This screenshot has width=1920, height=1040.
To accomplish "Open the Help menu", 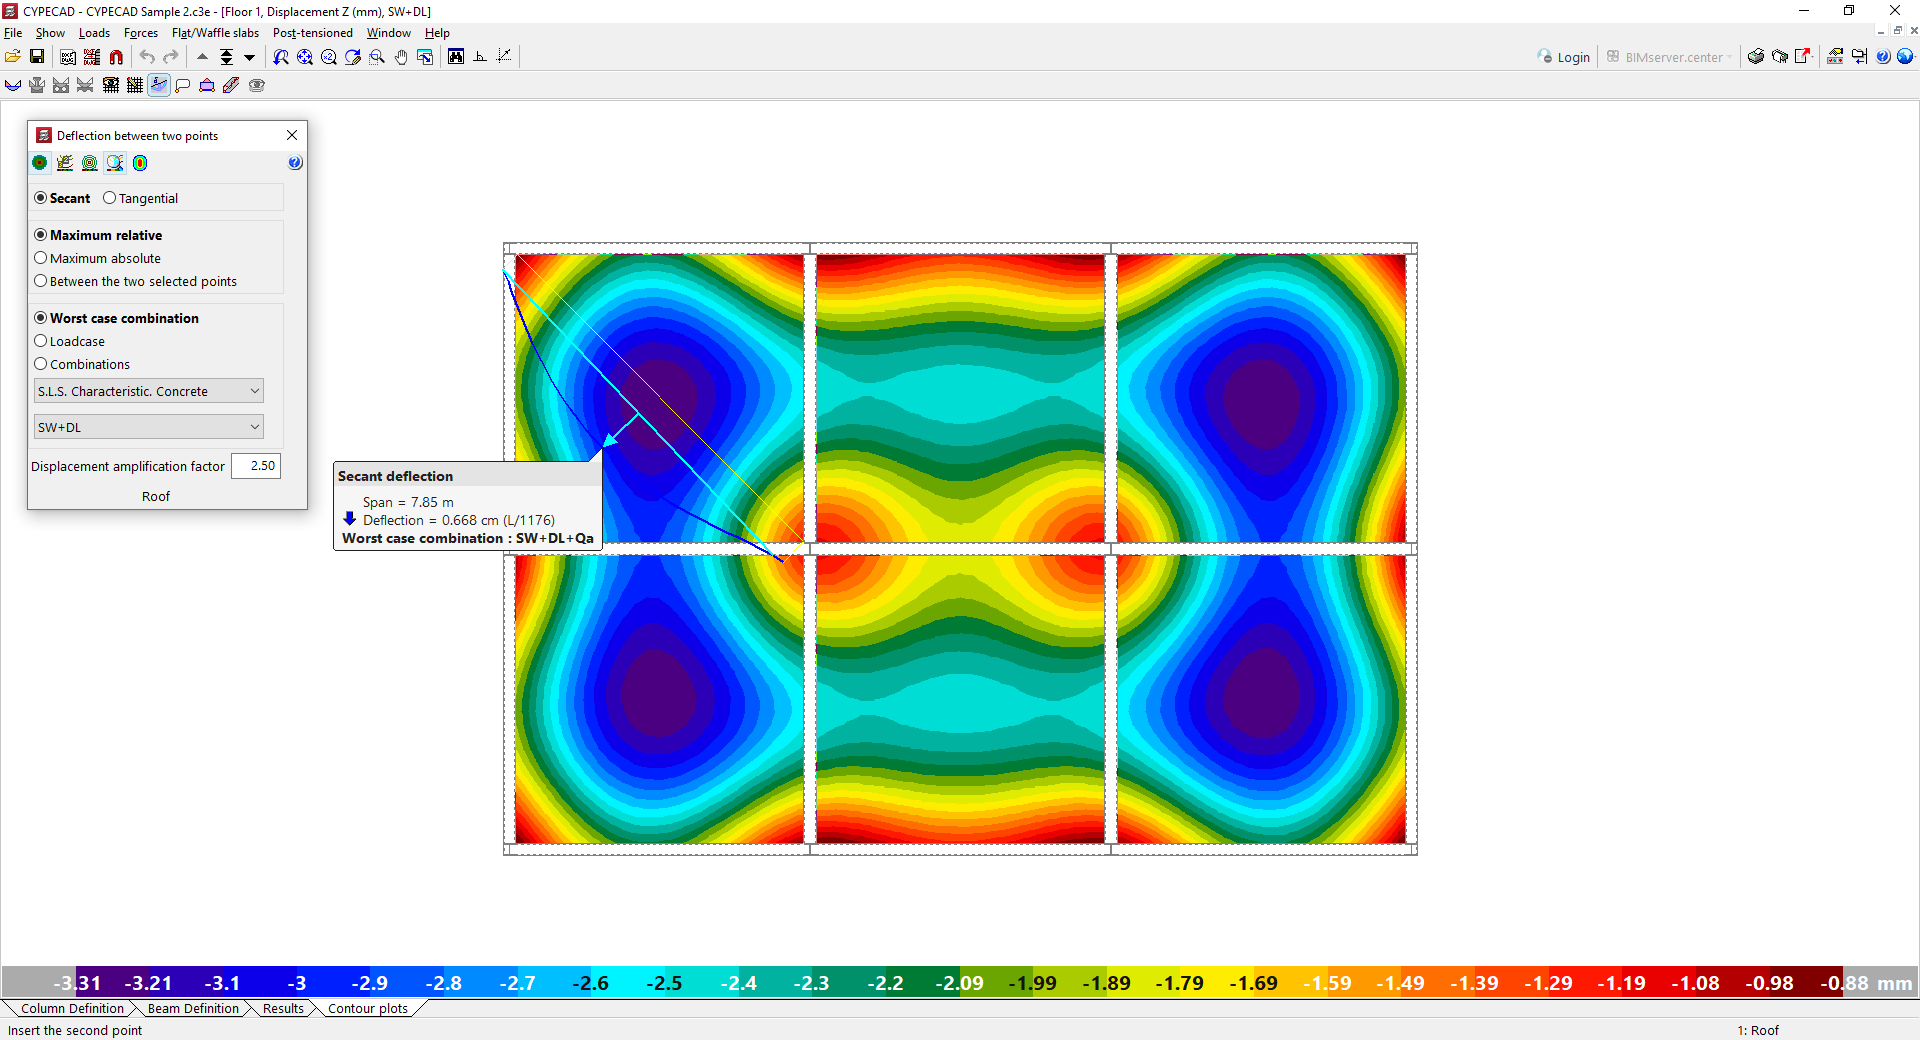I will point(437,33).
